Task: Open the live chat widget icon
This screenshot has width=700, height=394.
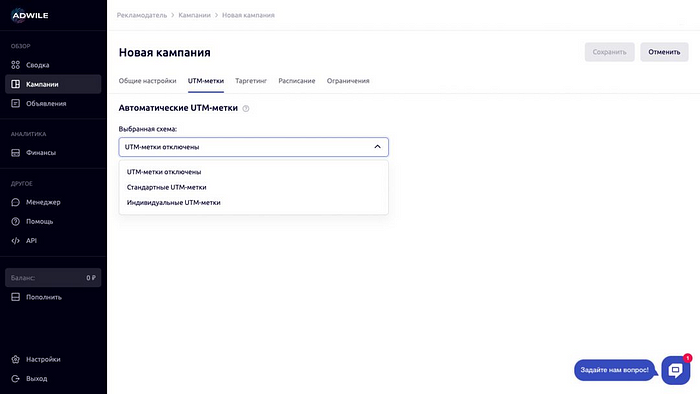Action: 675,370
